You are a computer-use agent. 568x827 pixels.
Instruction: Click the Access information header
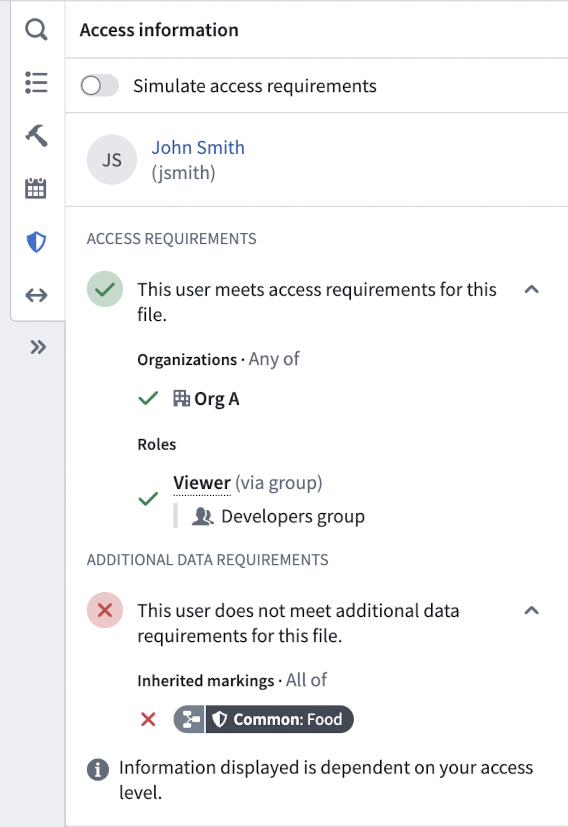159,30
